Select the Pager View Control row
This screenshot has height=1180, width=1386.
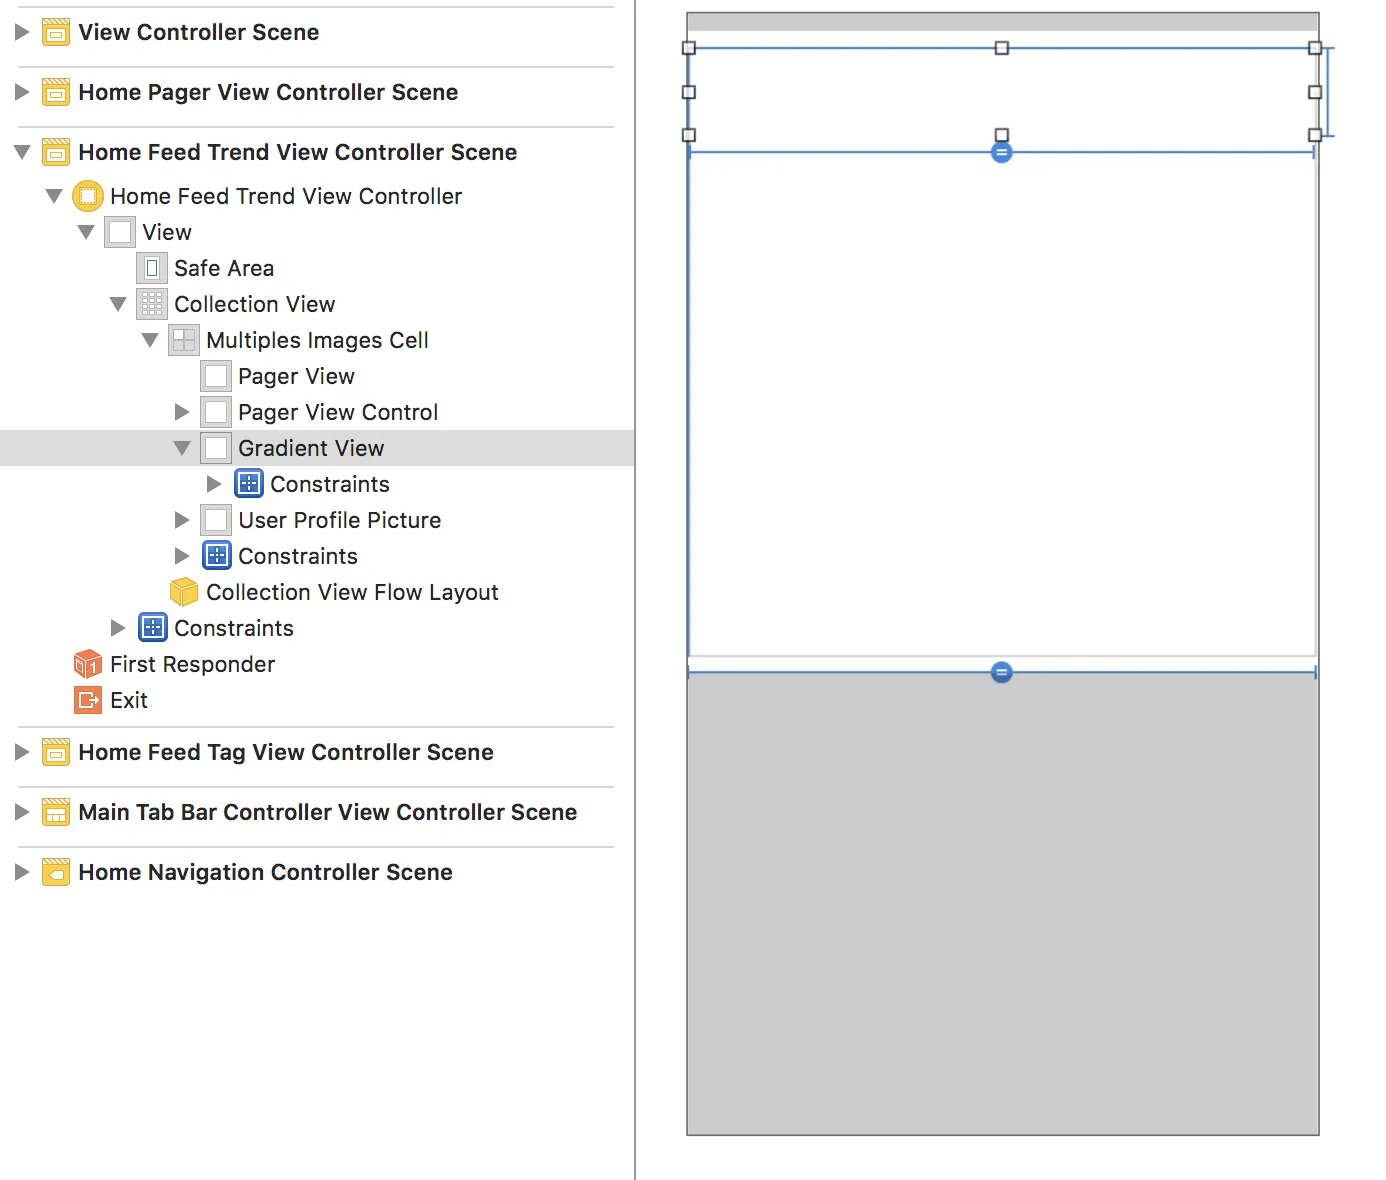click(x=317, y=412)
